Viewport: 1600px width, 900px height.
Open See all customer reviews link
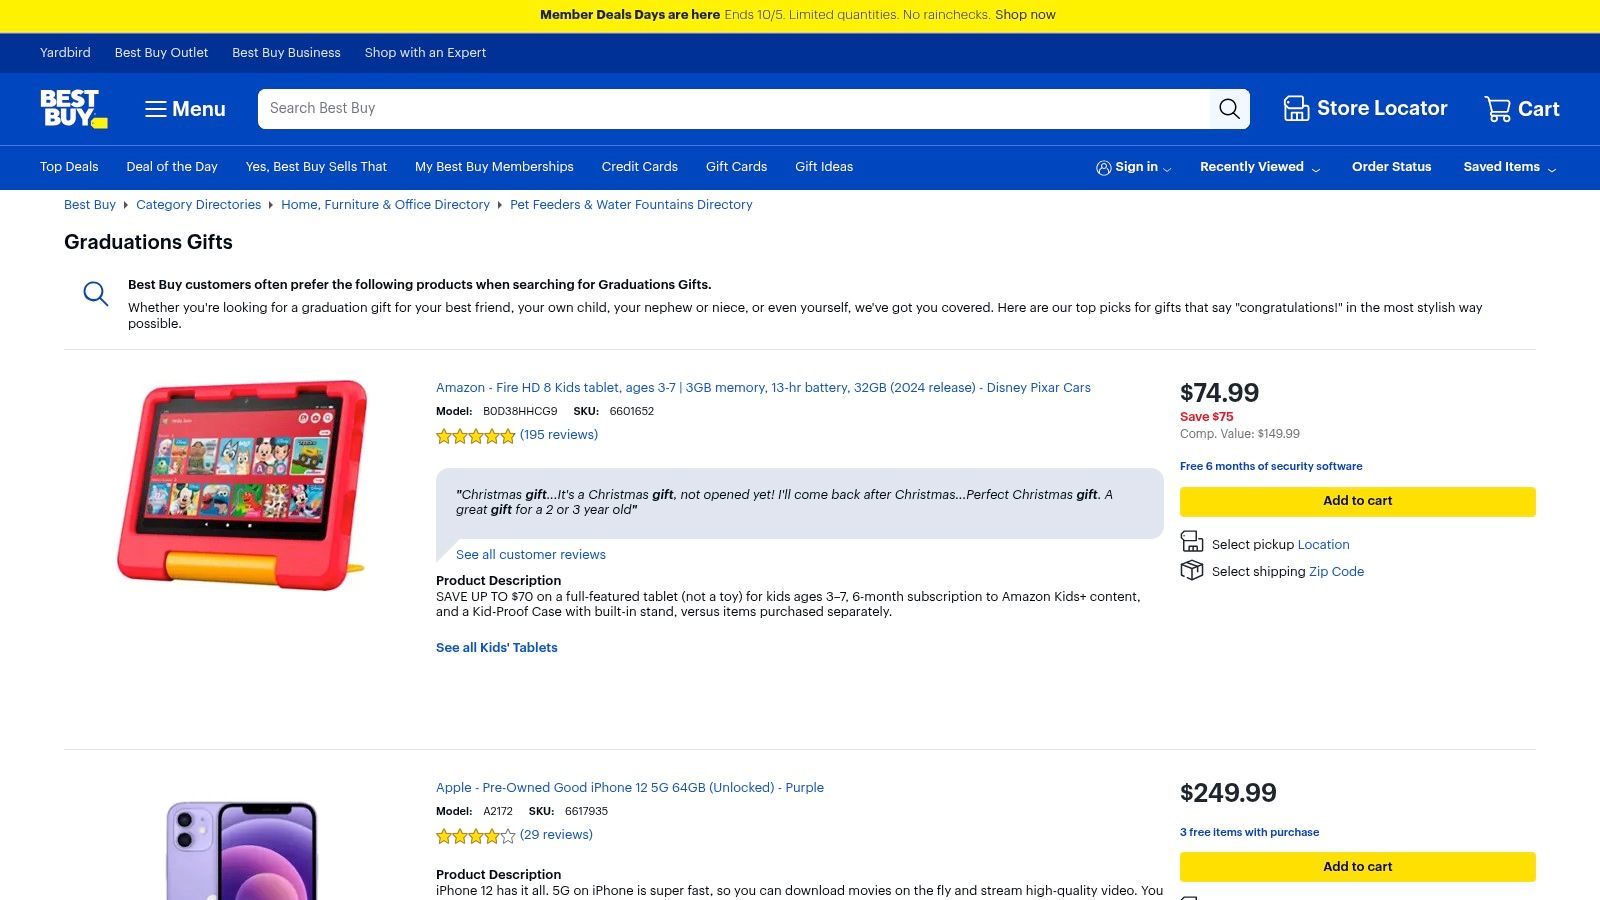pos(530,555)
